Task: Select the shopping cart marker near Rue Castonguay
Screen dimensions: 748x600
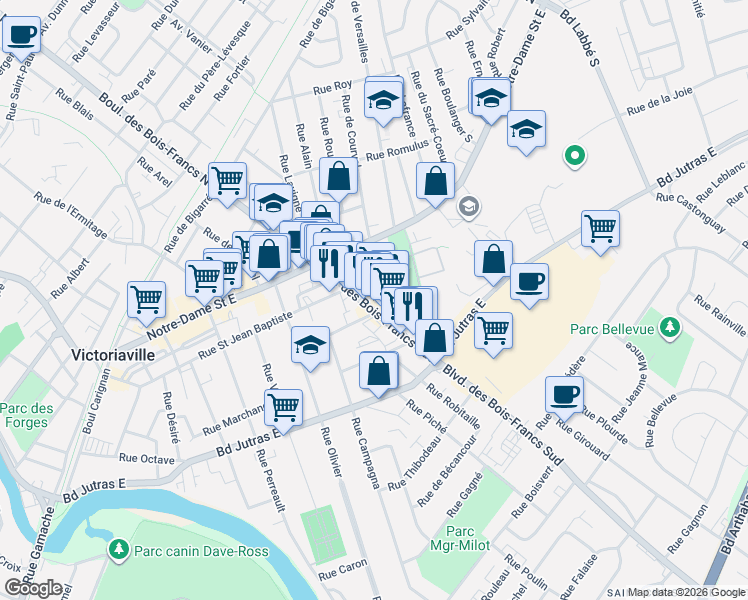Action: 601,229
